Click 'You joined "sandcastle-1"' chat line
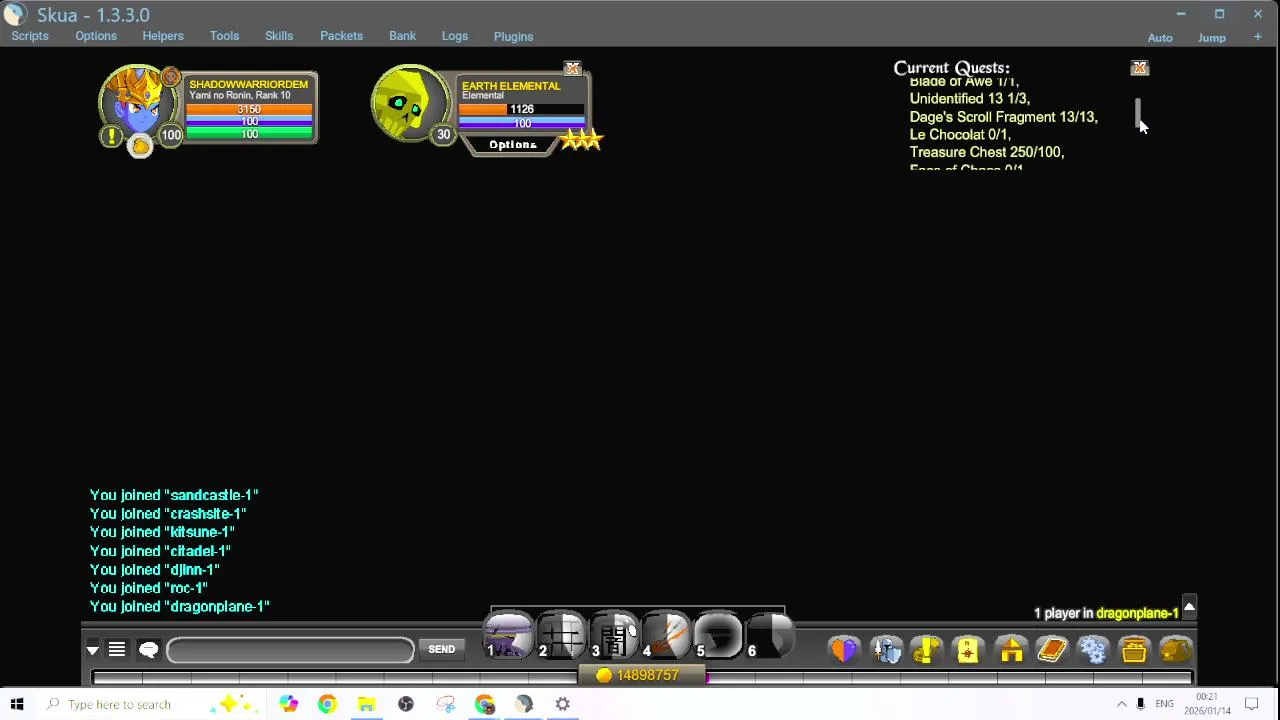The image size is (1280, 720). tap(174, 495)
